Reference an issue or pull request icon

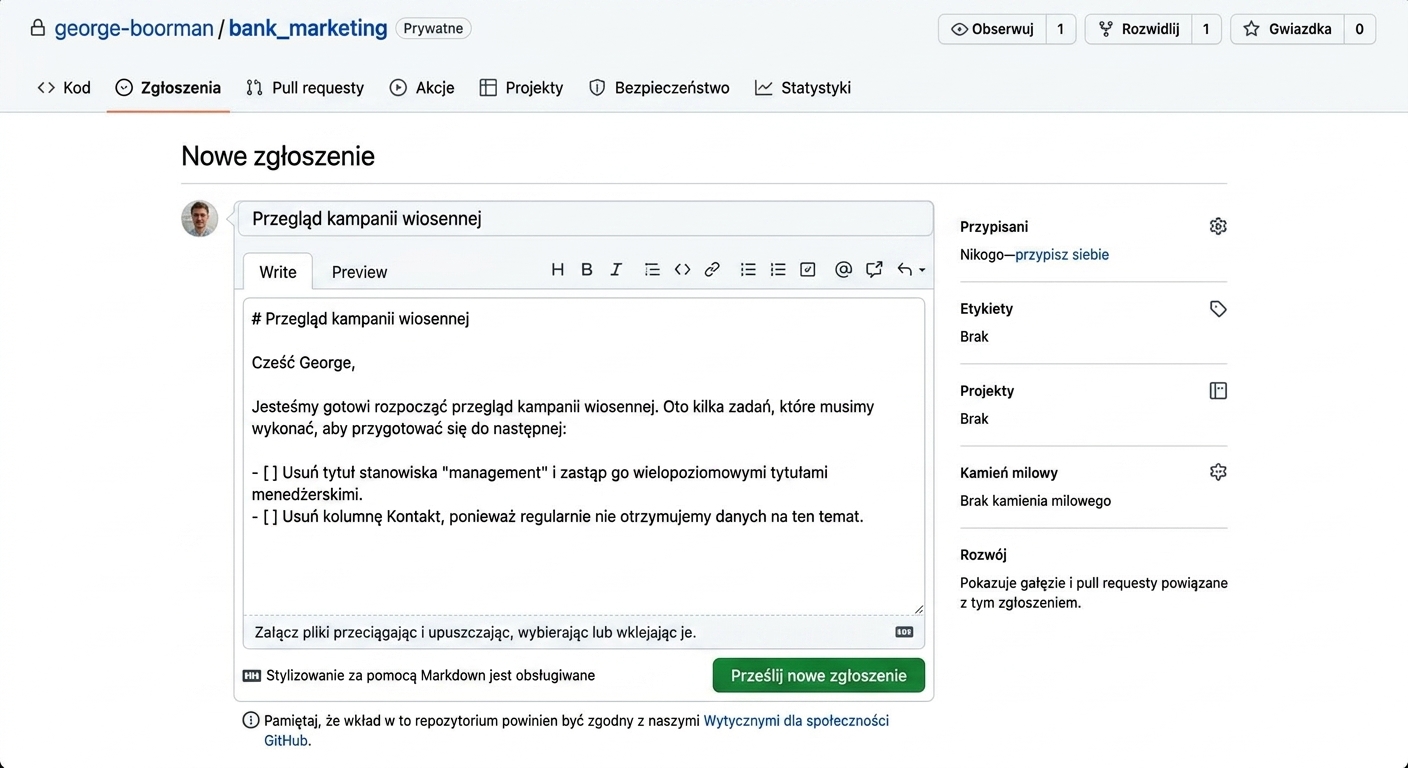(874, 270)
